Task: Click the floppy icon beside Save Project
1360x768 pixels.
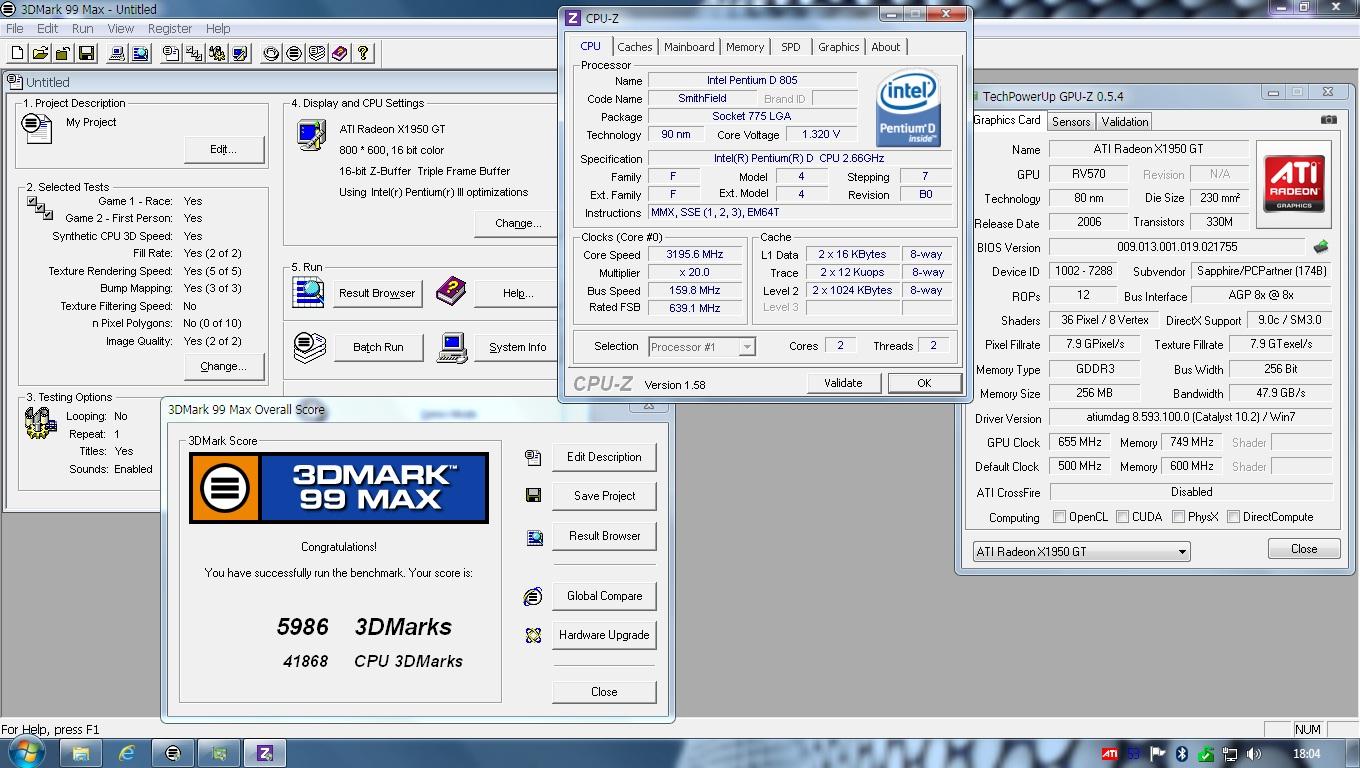Action: point(533,495)
